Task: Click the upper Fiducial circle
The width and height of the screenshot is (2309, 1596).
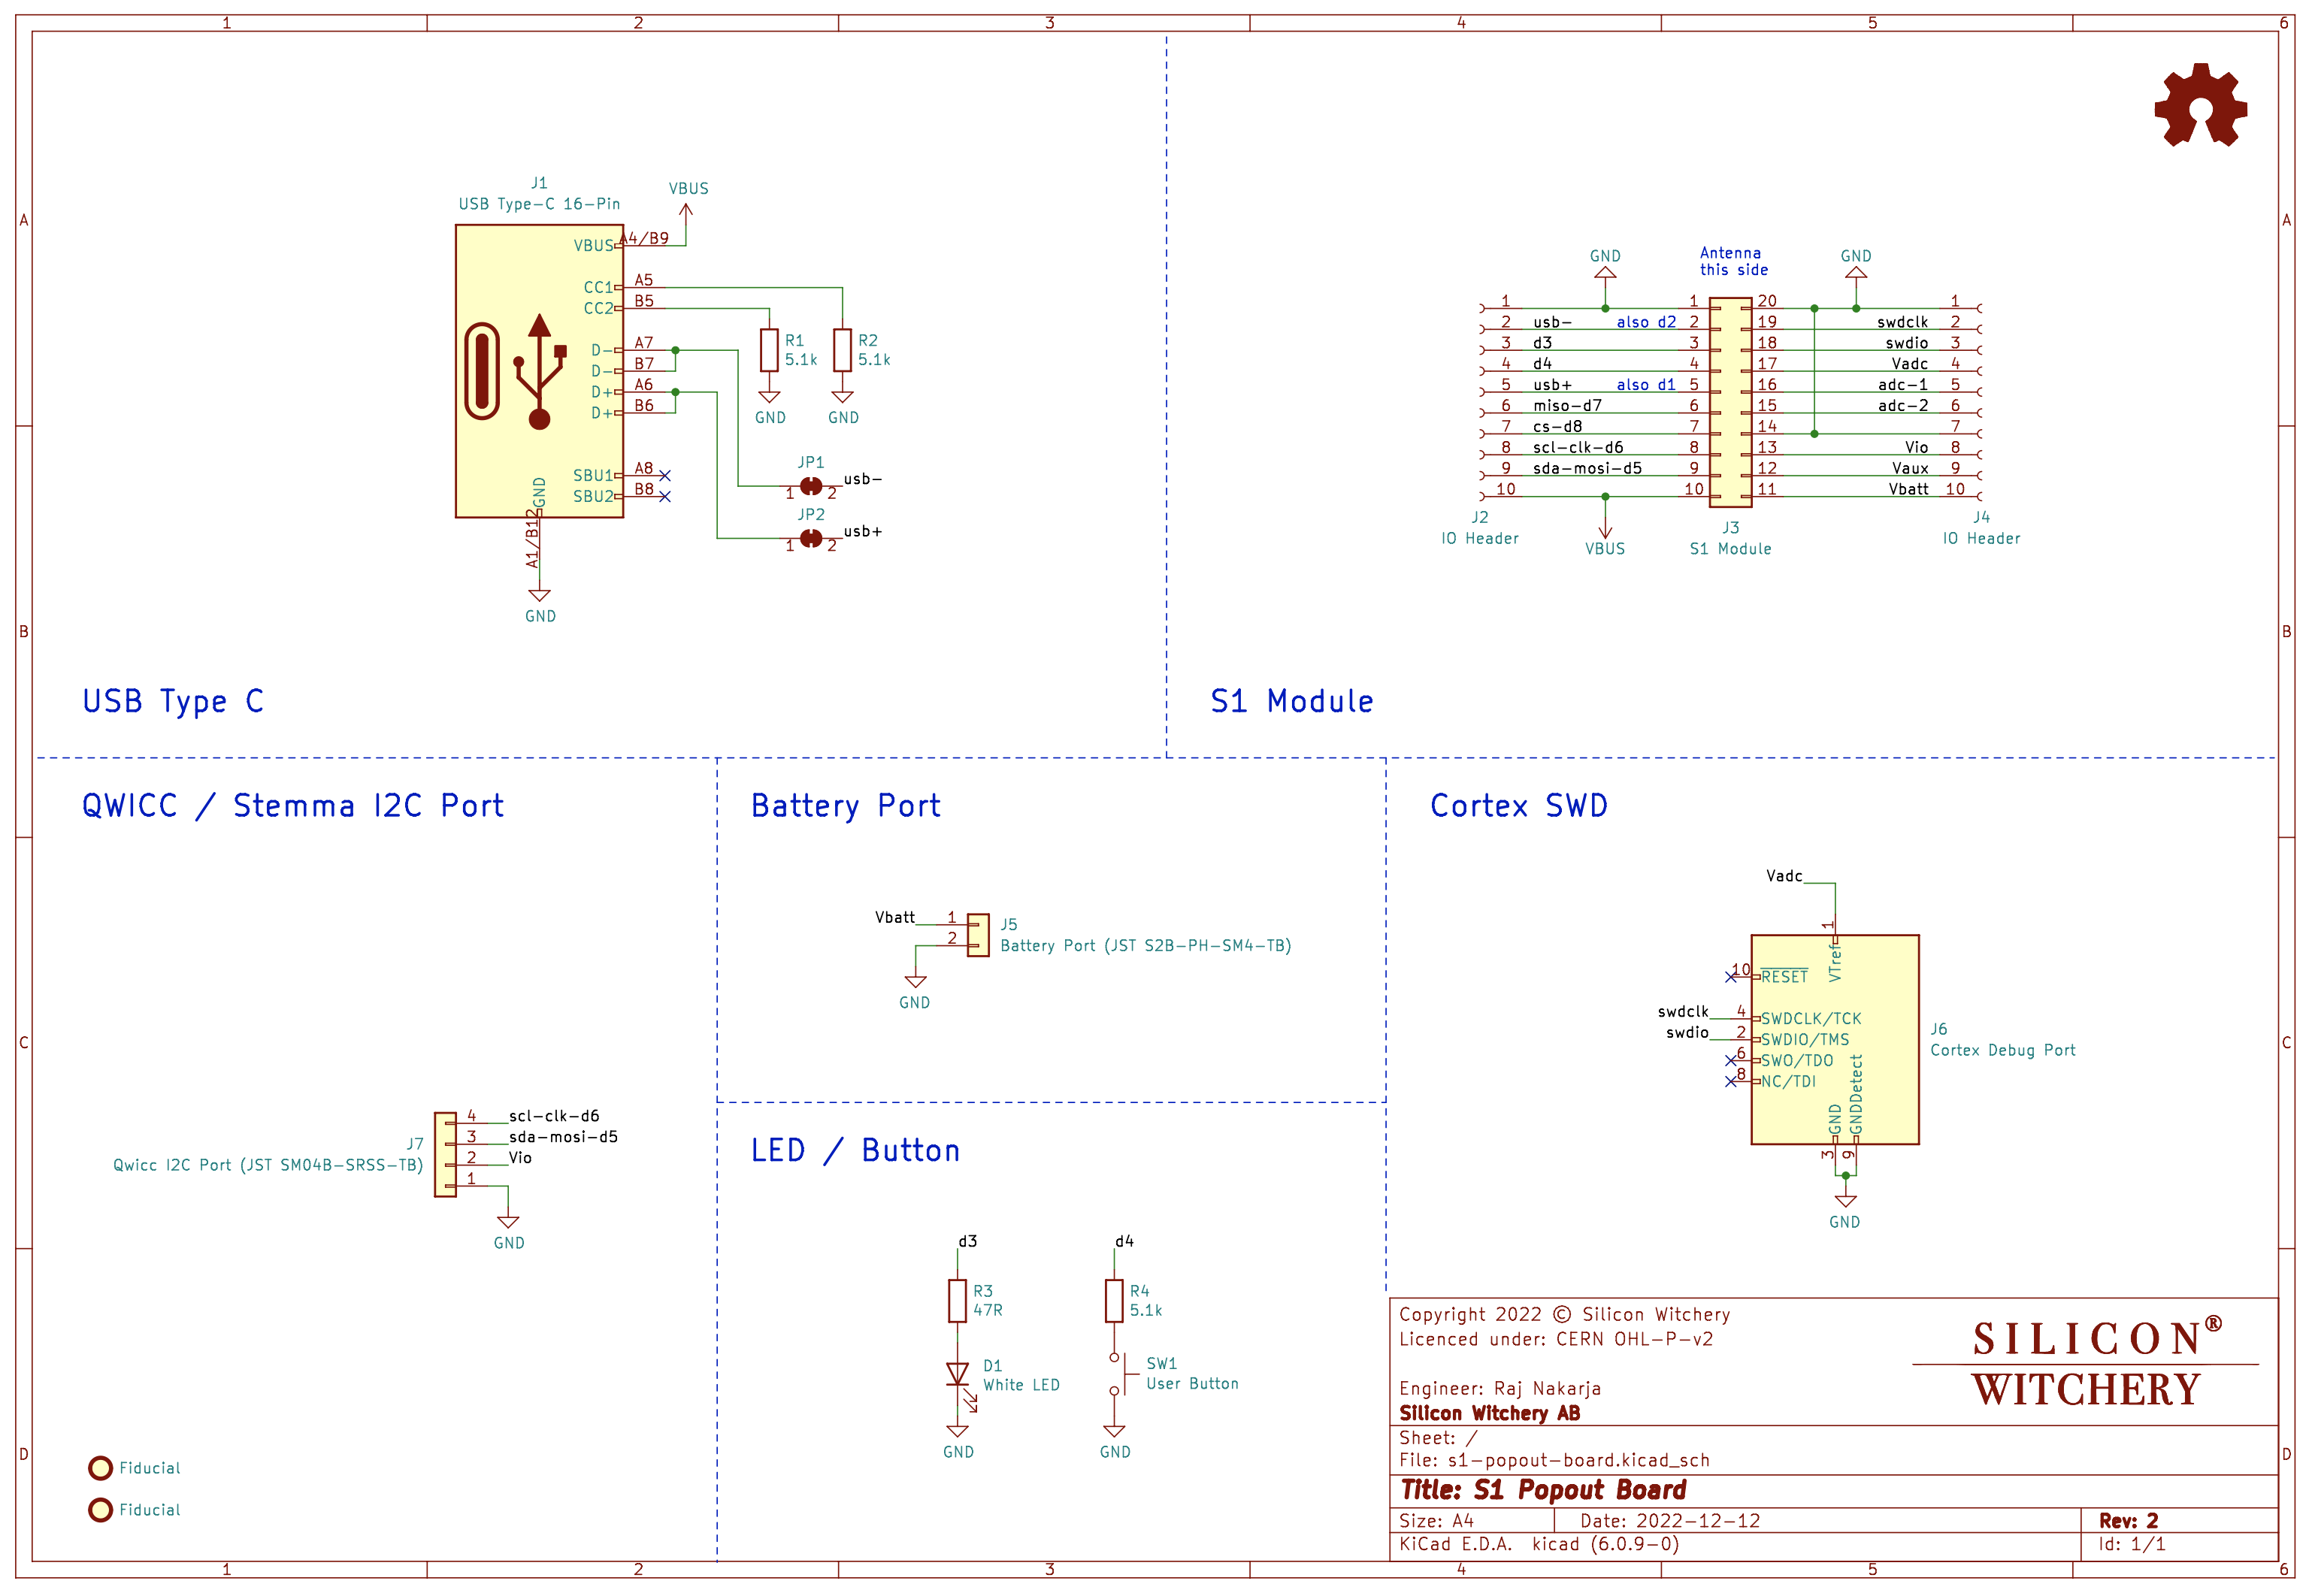Action: pyautogui.click(x=100, y=1467)
